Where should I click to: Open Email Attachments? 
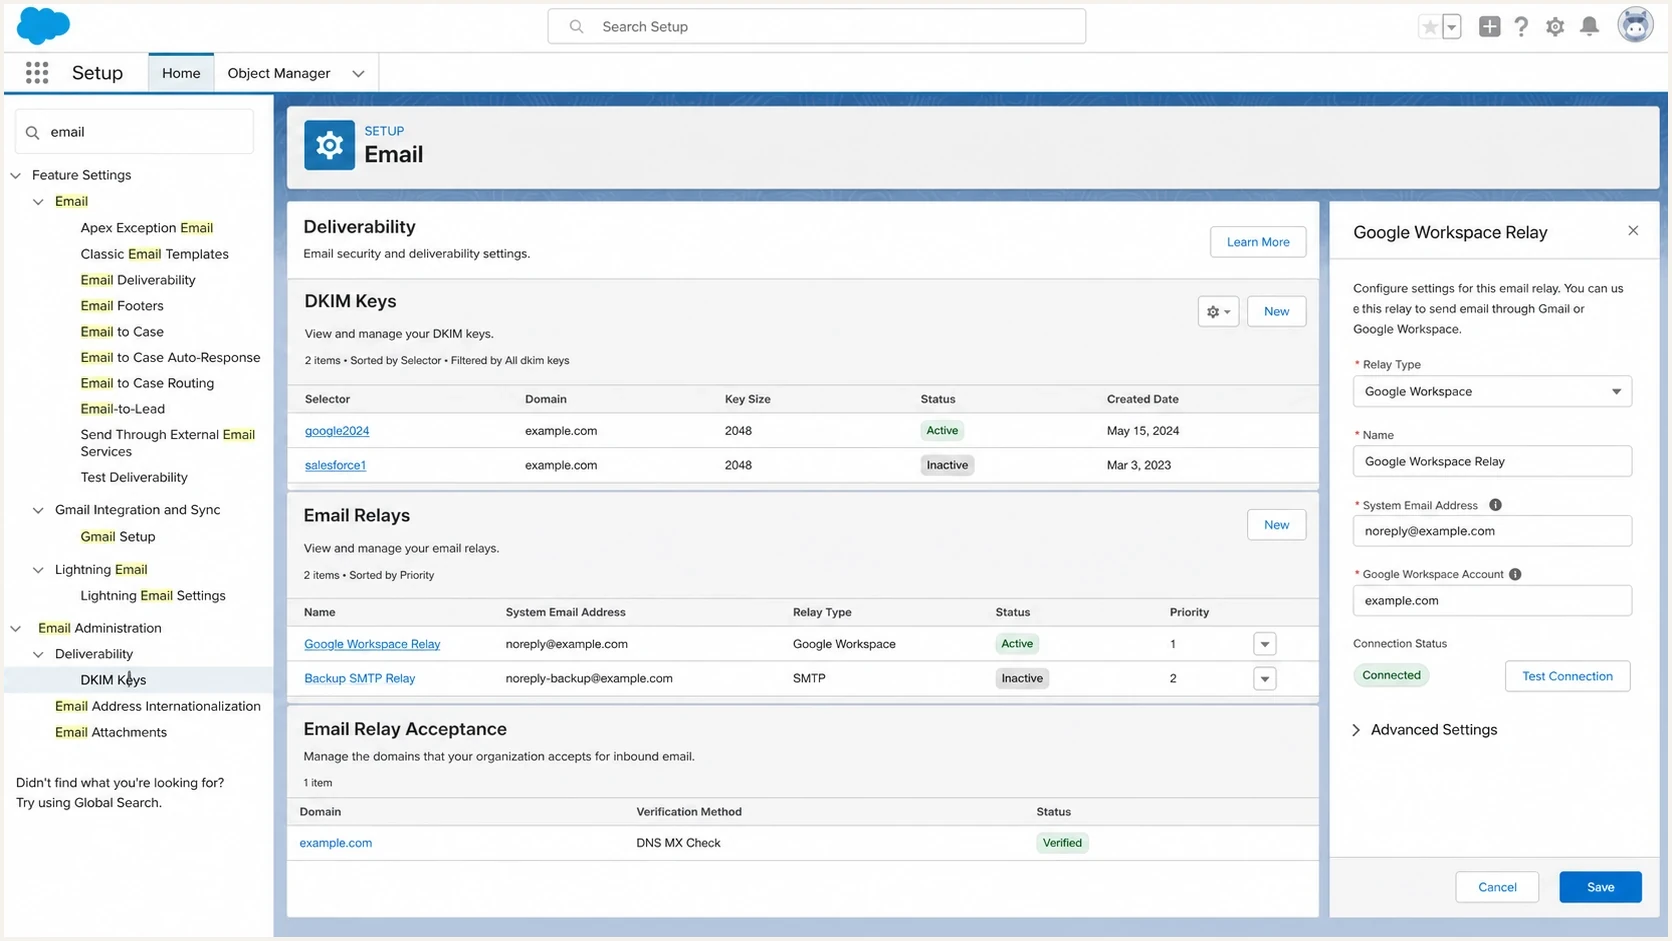point(111,732)
